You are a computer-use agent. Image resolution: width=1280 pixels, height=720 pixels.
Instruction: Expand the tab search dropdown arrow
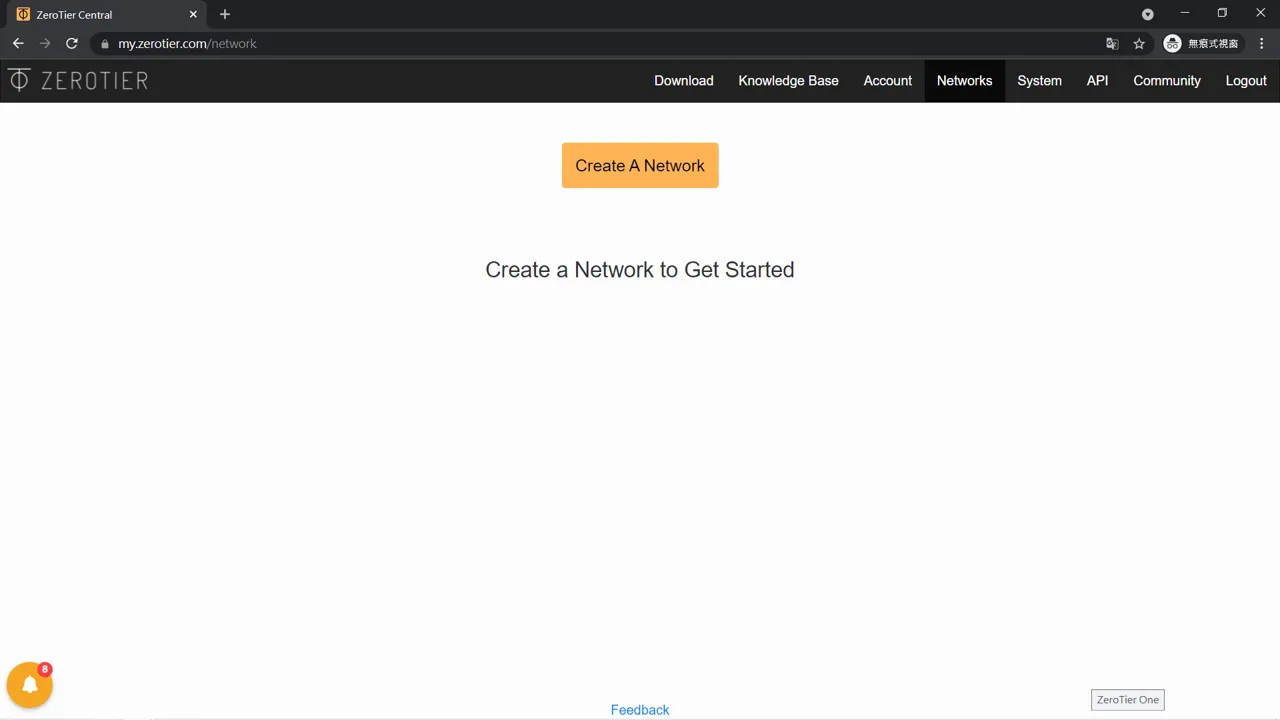pyautogui.click(x=1148, y=14)
